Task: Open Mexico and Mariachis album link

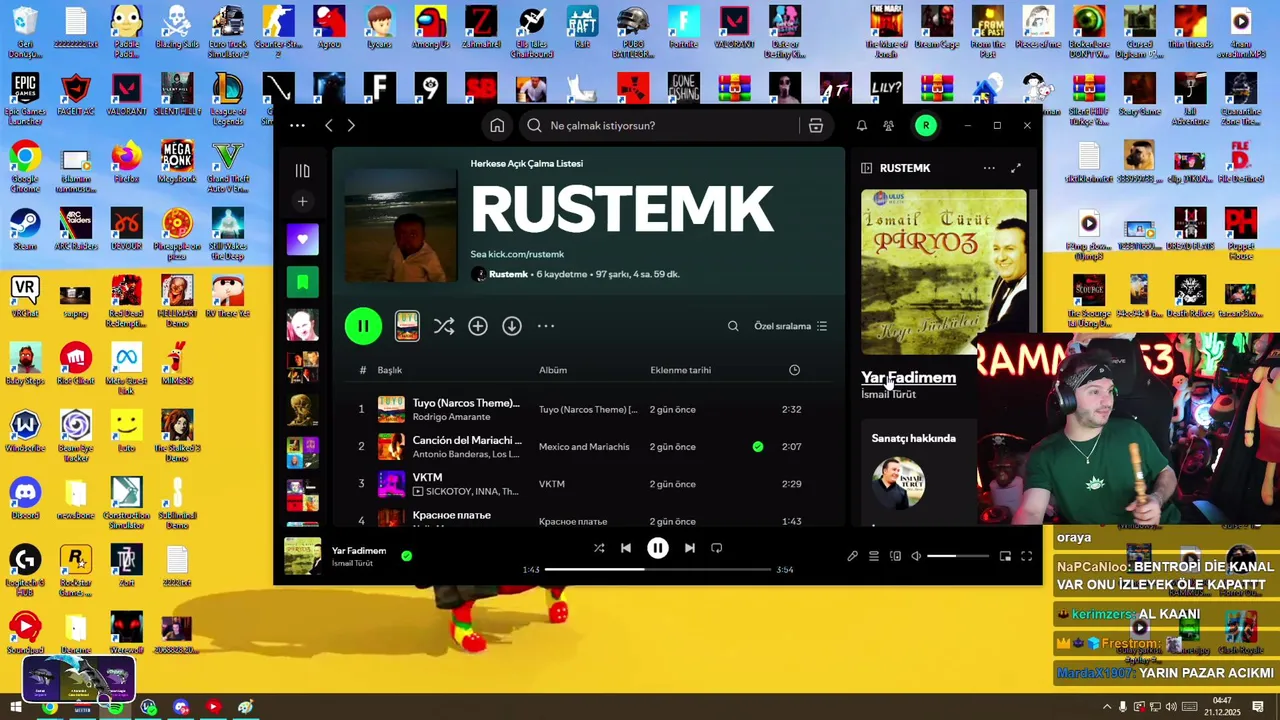Action: 584,447
